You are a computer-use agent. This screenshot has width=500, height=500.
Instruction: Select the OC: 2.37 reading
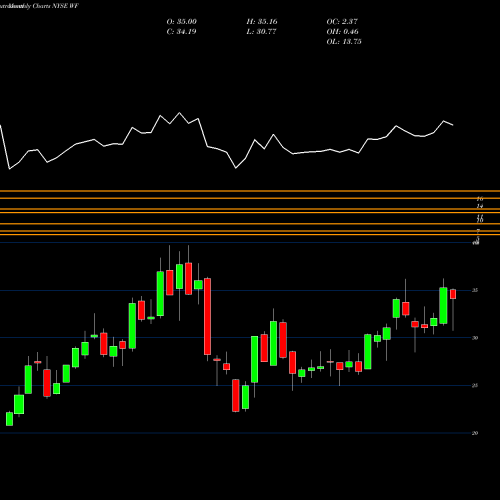[342, 22]
